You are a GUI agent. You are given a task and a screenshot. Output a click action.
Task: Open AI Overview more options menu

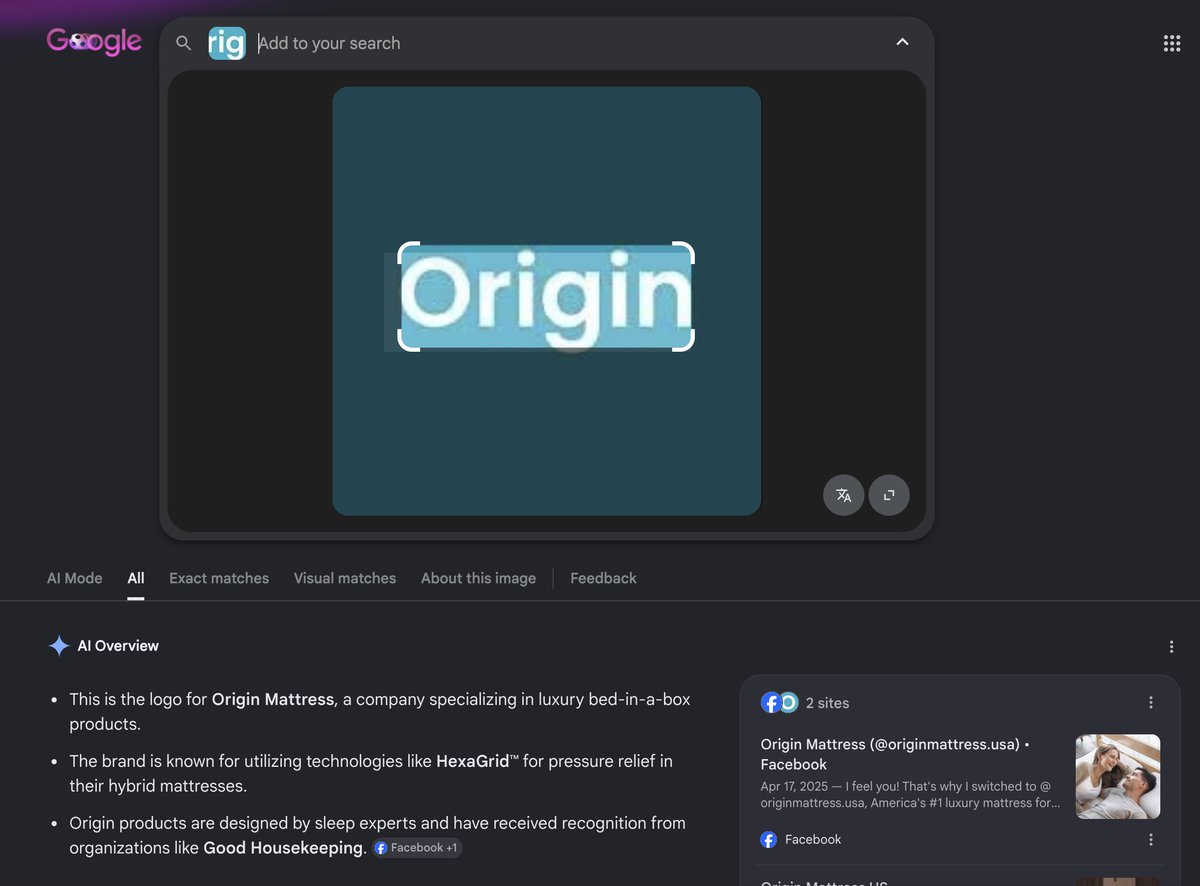[x=1171, y=647]
